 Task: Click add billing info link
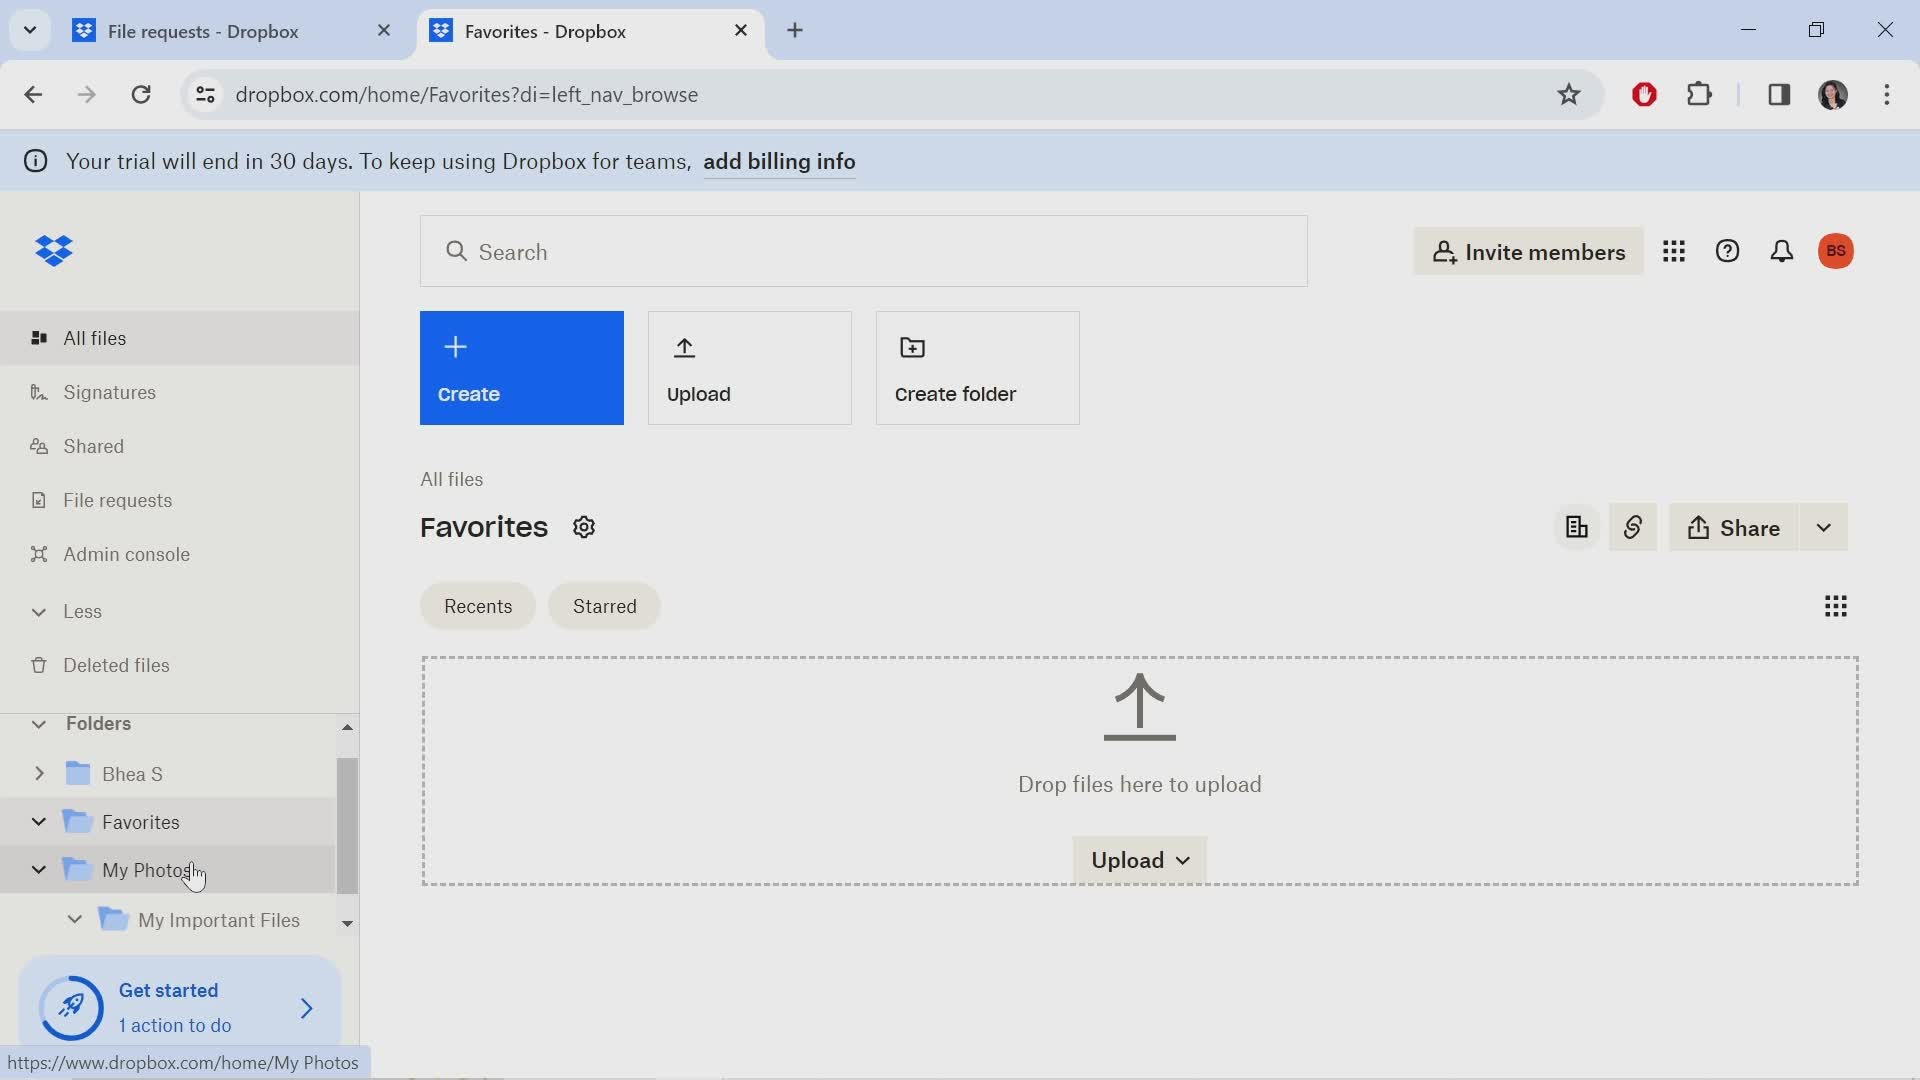779,161
